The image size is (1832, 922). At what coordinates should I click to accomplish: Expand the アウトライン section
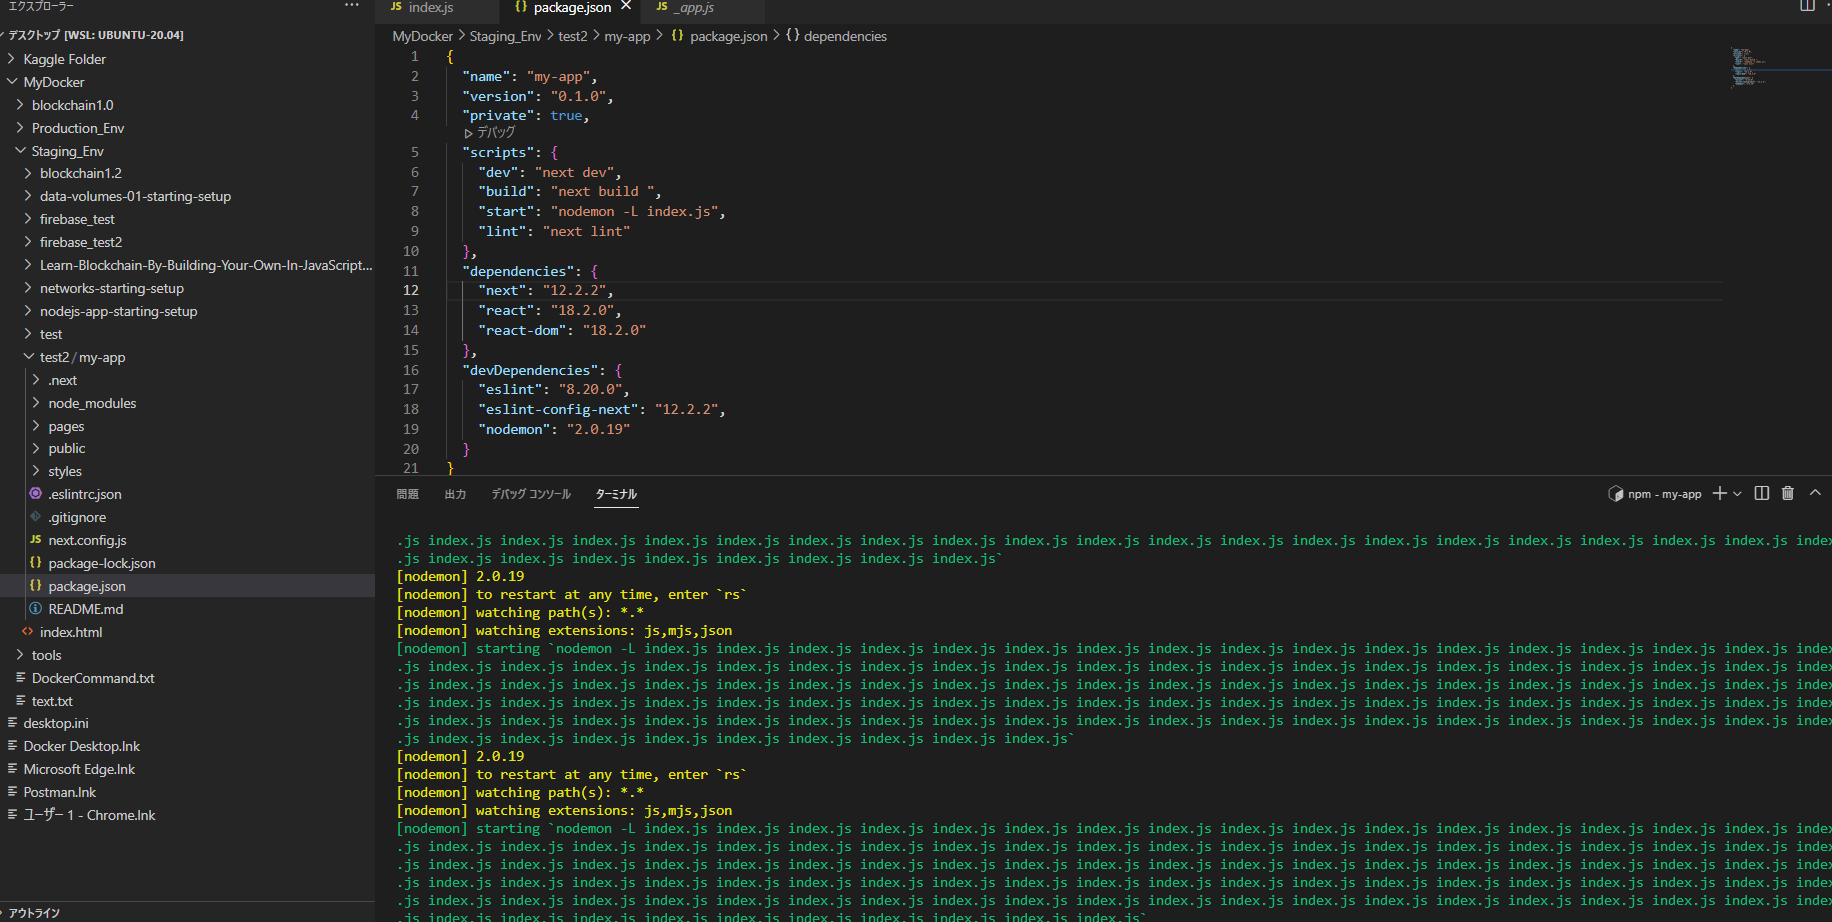tap(35, 913)
